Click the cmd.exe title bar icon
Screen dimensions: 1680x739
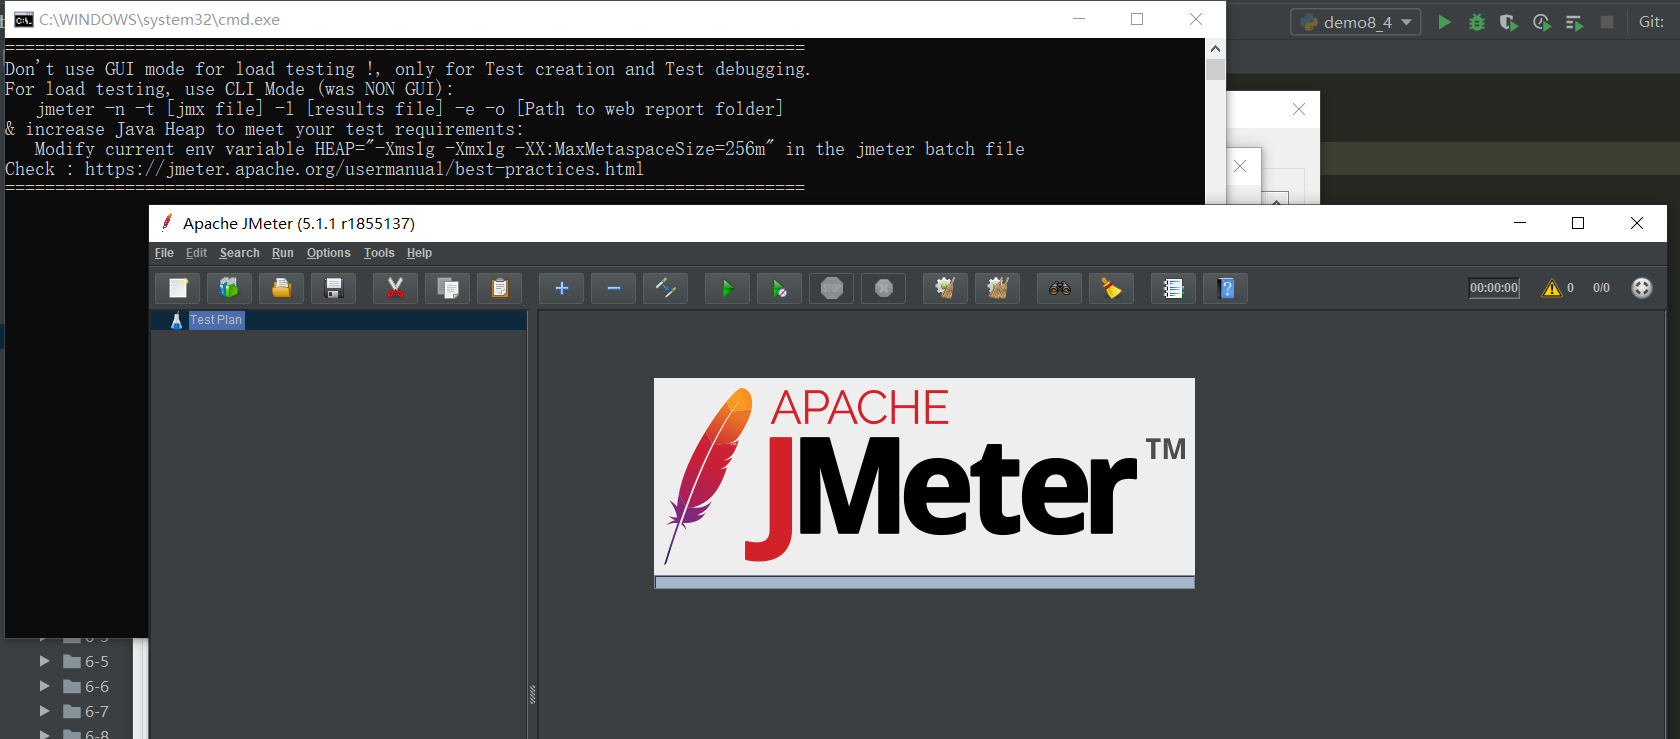click(23, 20)
